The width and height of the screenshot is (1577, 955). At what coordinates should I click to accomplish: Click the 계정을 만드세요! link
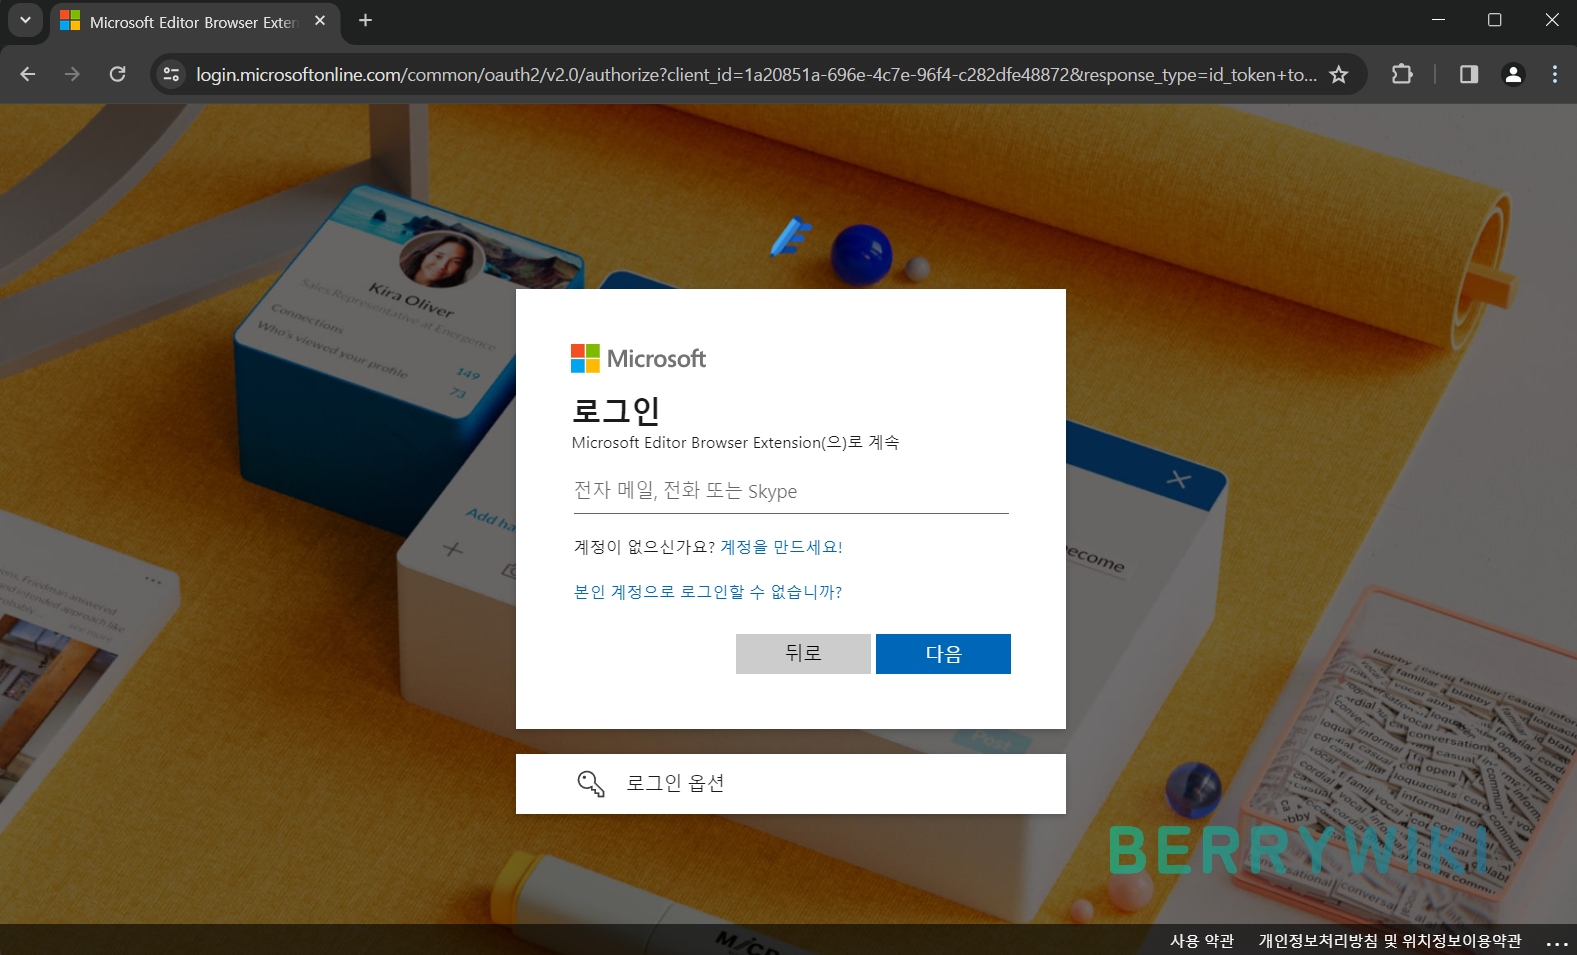pos(781,547)
